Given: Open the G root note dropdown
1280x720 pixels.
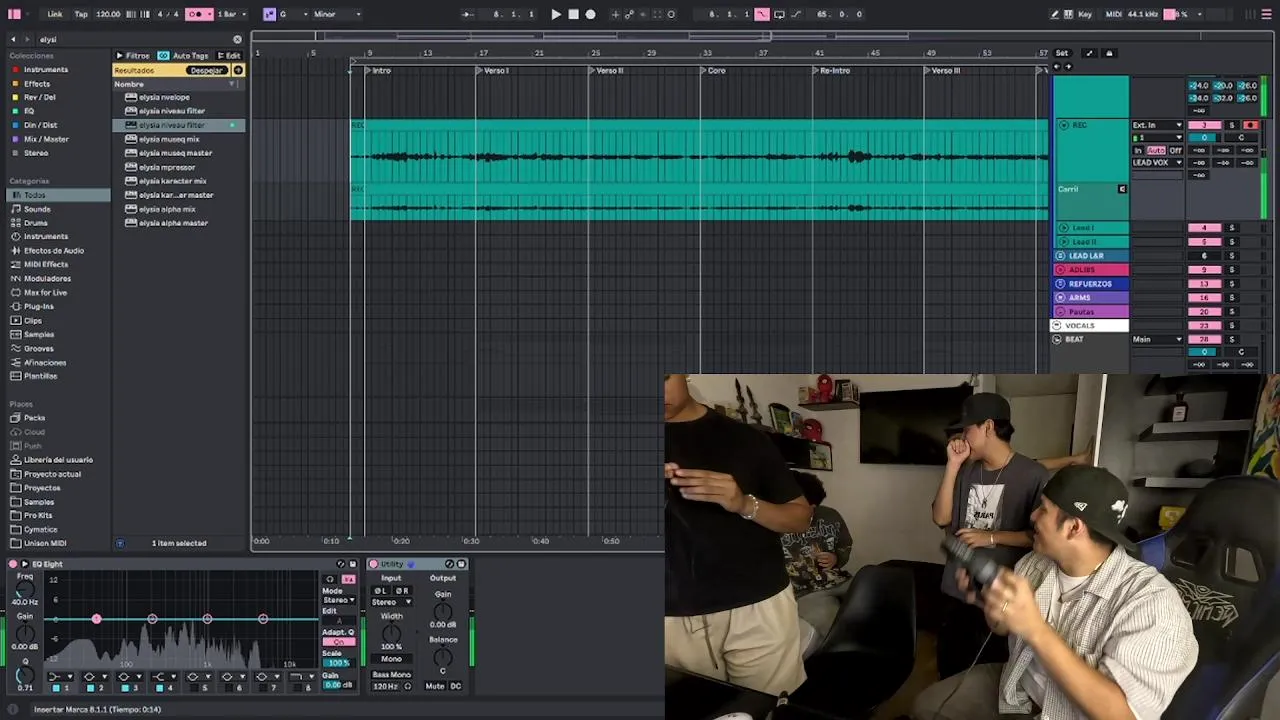Looking at the screenshot, I should point(293,14).
